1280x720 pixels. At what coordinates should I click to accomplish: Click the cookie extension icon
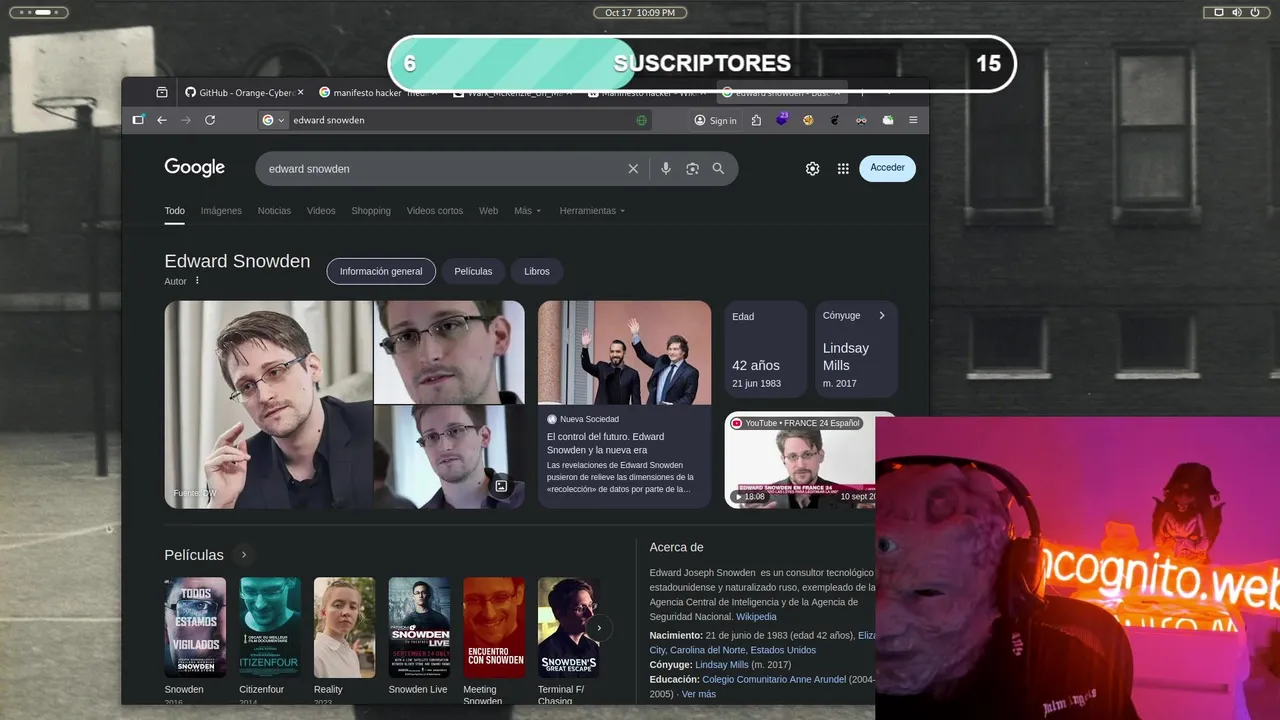(808, 120)
